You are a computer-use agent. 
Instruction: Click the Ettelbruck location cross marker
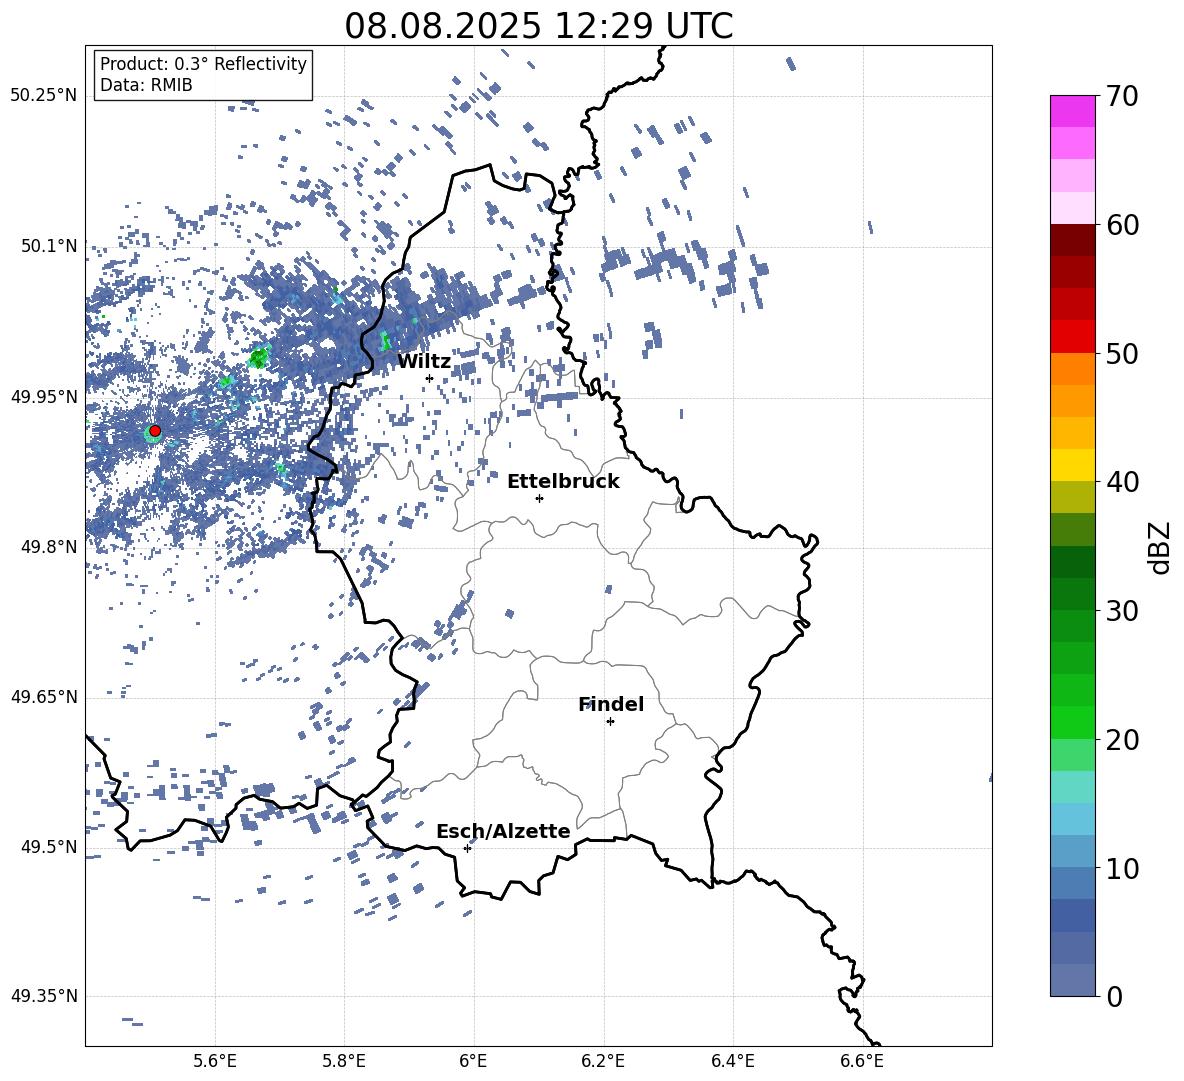click(x=539, y=498)
